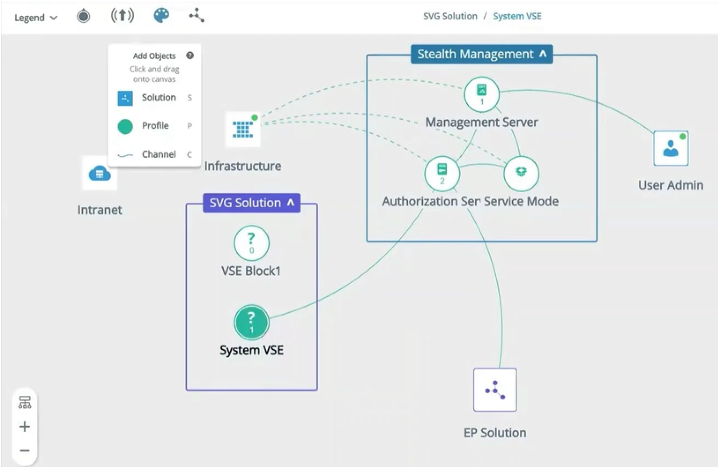Click the broadcast upload arrow icon
This screenshot has width=718, height=467.
click(x=121, y=16)
